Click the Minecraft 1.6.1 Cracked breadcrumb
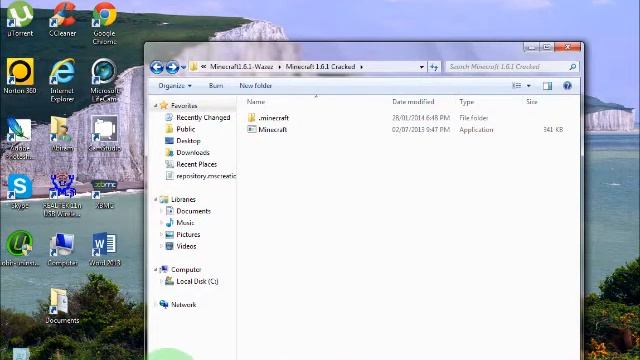This screenshot has width=640, height=360. [x=320, y=67]
